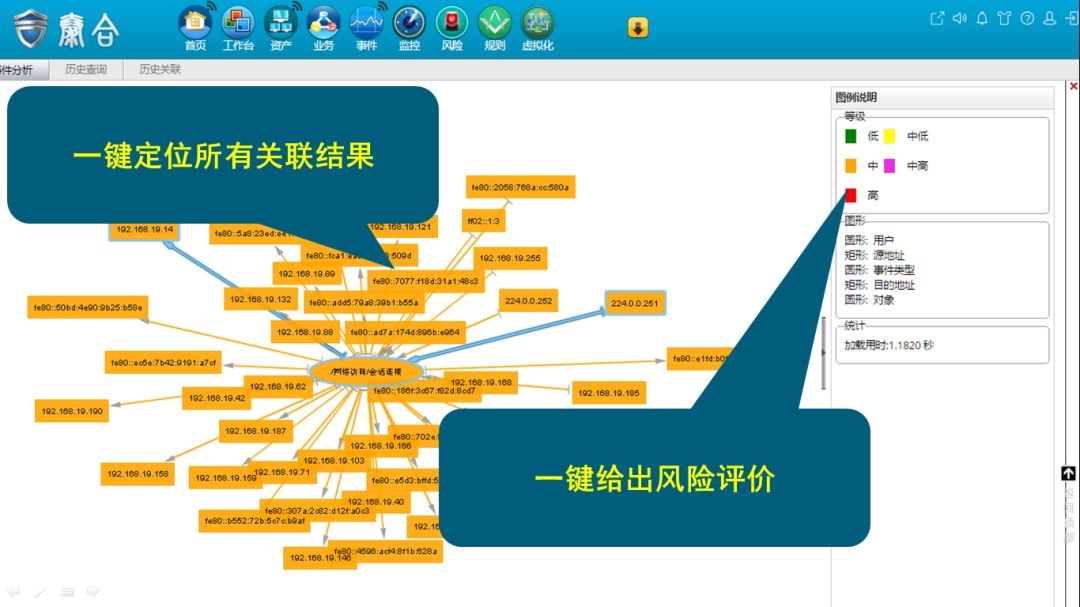The height and width of the screenshot is (607, 1080).
Task: Click the notification bell icon
Action: tap(982, 18)
